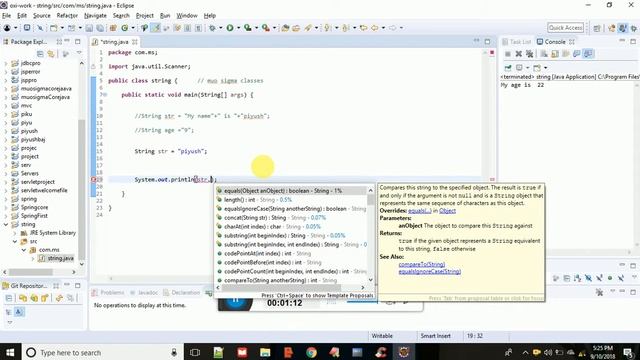Open the Window menu
Screen dimensions: 640x360
tap(187, 16)
